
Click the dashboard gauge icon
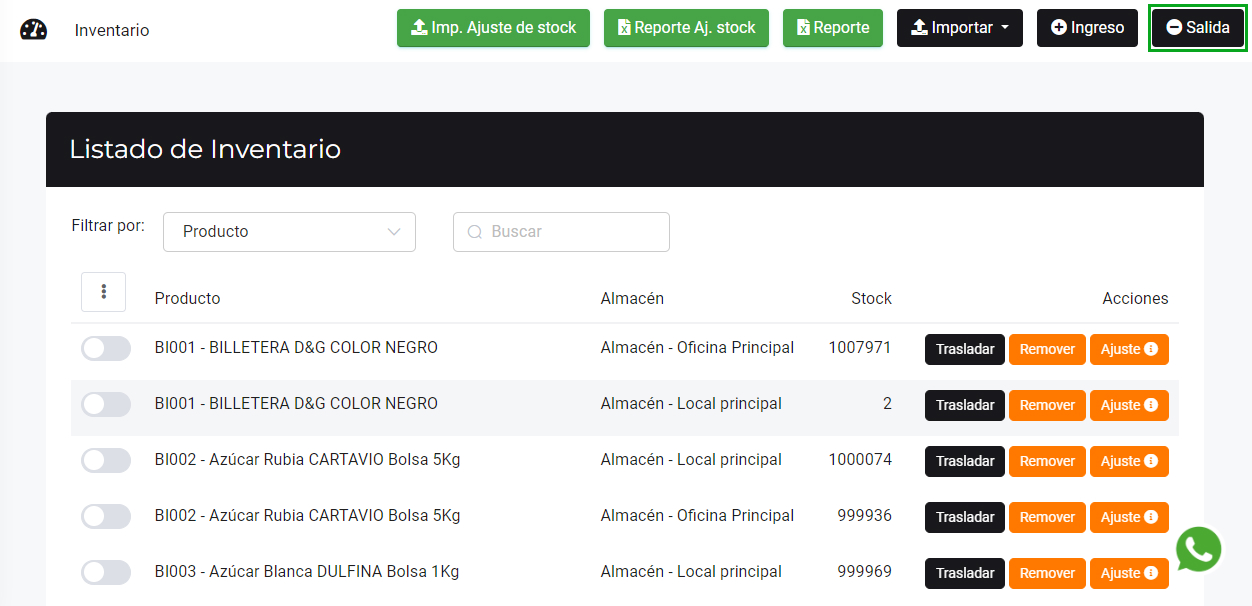pyautogui.click(x=33, y=30)
